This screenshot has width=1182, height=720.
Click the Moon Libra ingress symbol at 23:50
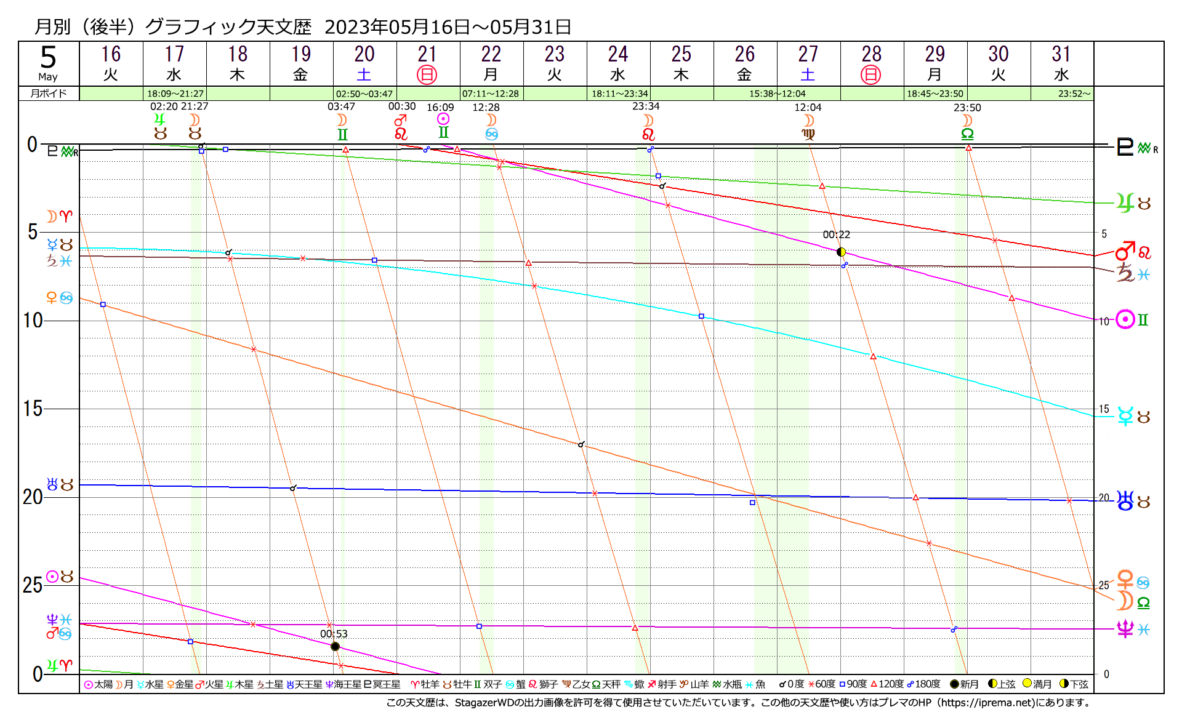point(967,126)
